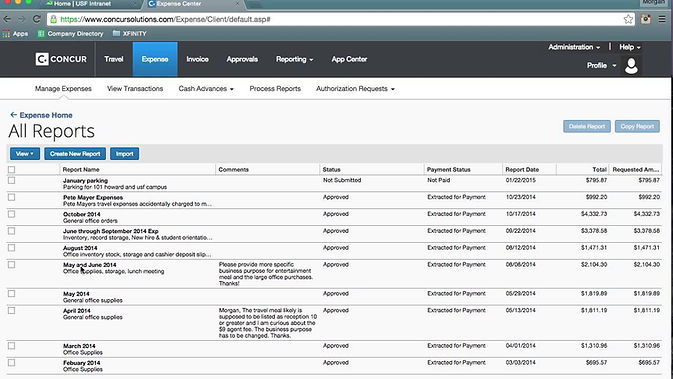Viewport: 673px width, 379px height.
Task: Check the Pete Mayer Expenses checkbox
Action: [x=12, y=197]
